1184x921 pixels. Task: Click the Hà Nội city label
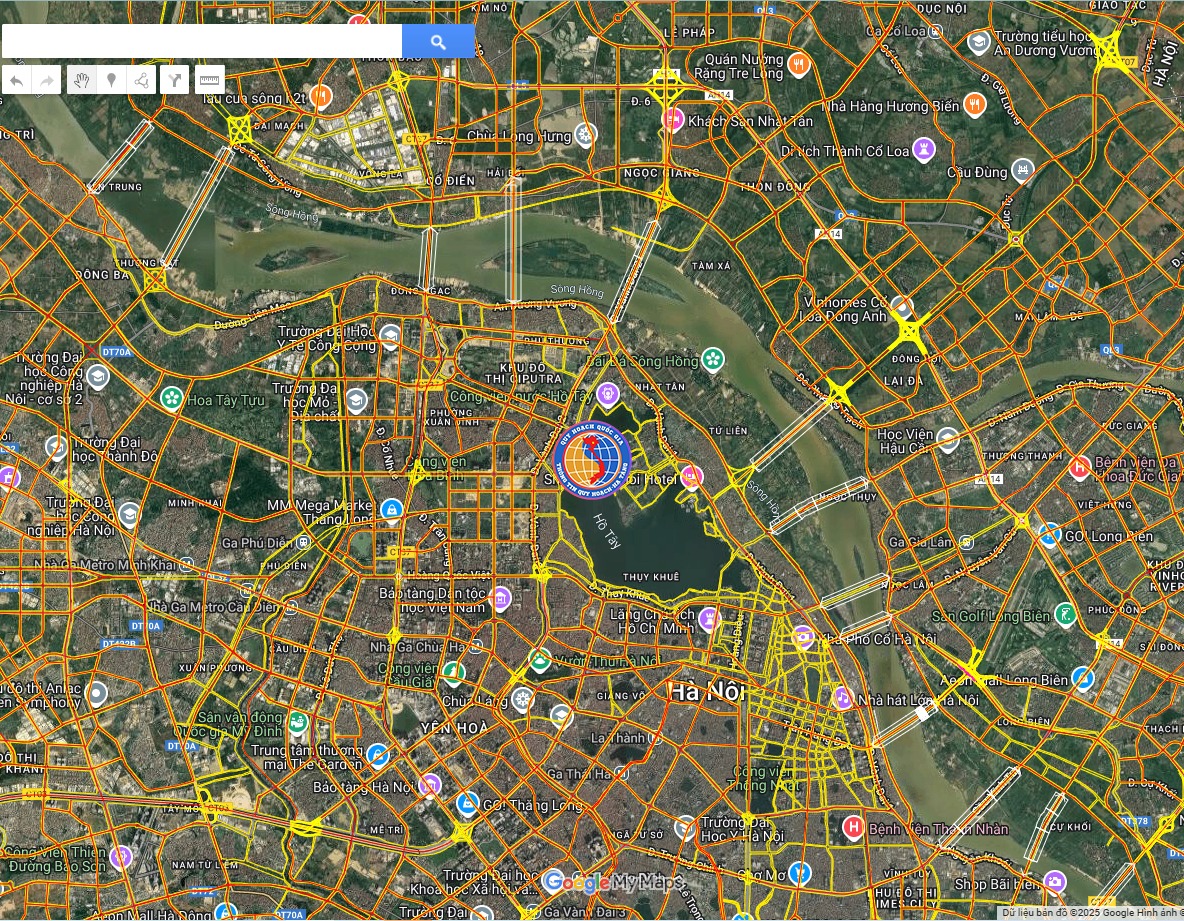pyautogui.click(x=707, y=691)
